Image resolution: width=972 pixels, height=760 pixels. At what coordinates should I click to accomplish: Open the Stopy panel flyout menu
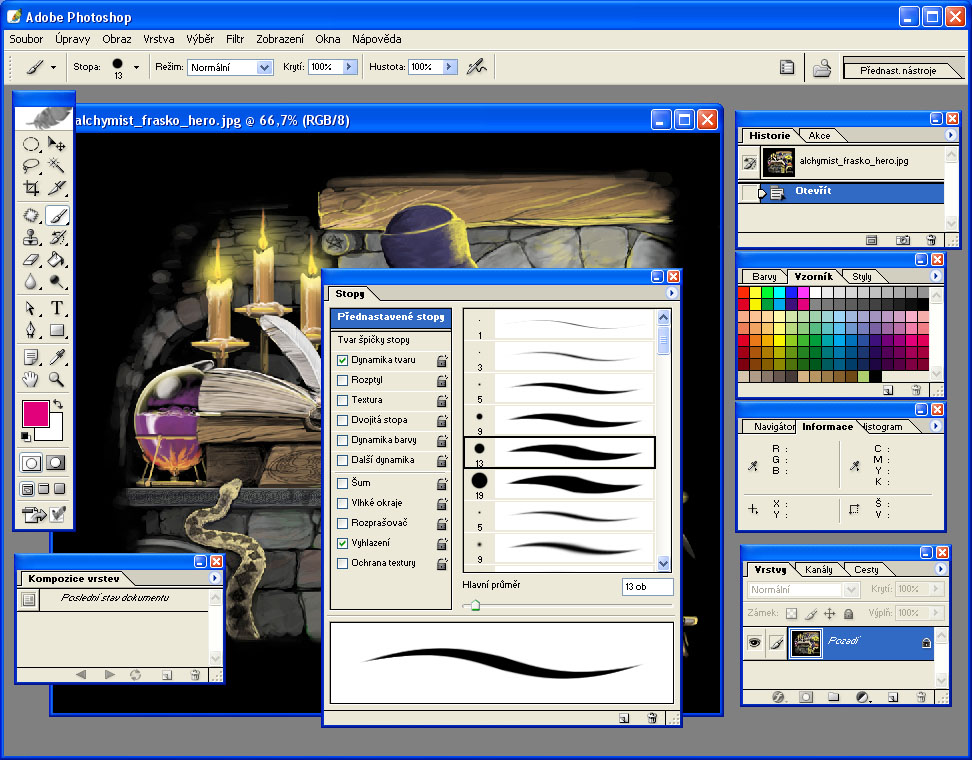[671, 293]
